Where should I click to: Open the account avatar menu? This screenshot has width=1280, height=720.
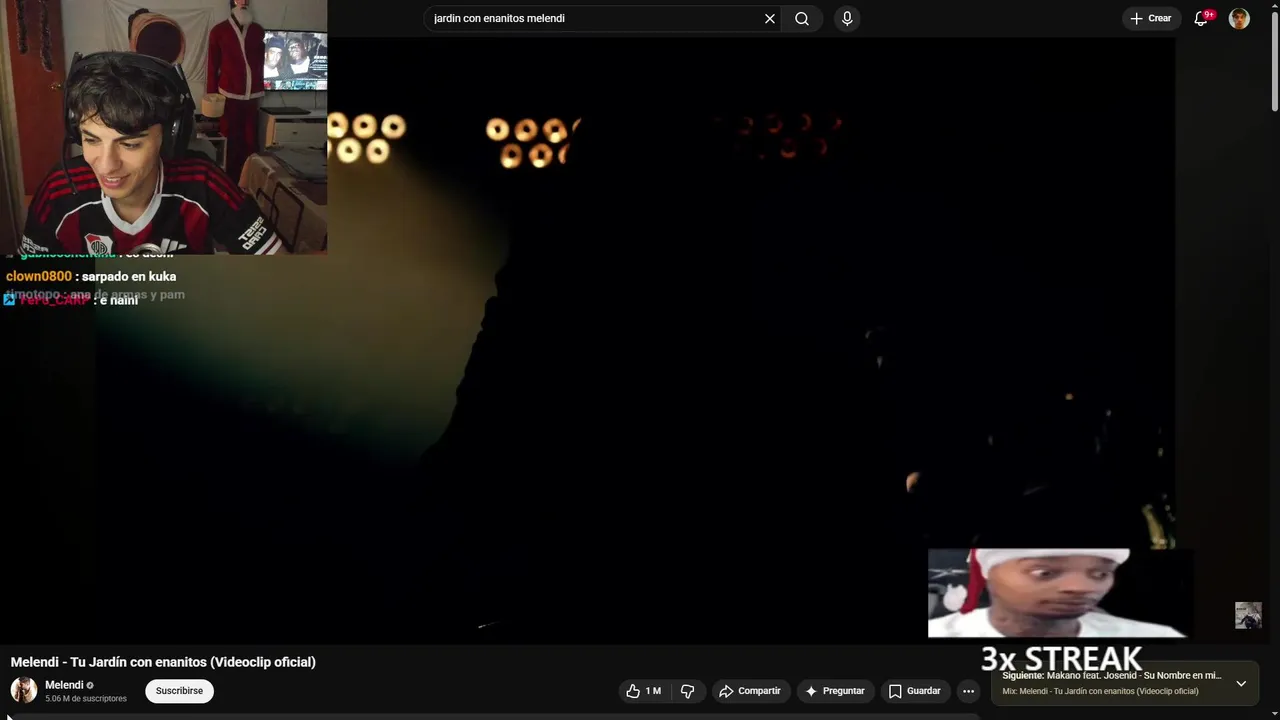coord(1239,19)
